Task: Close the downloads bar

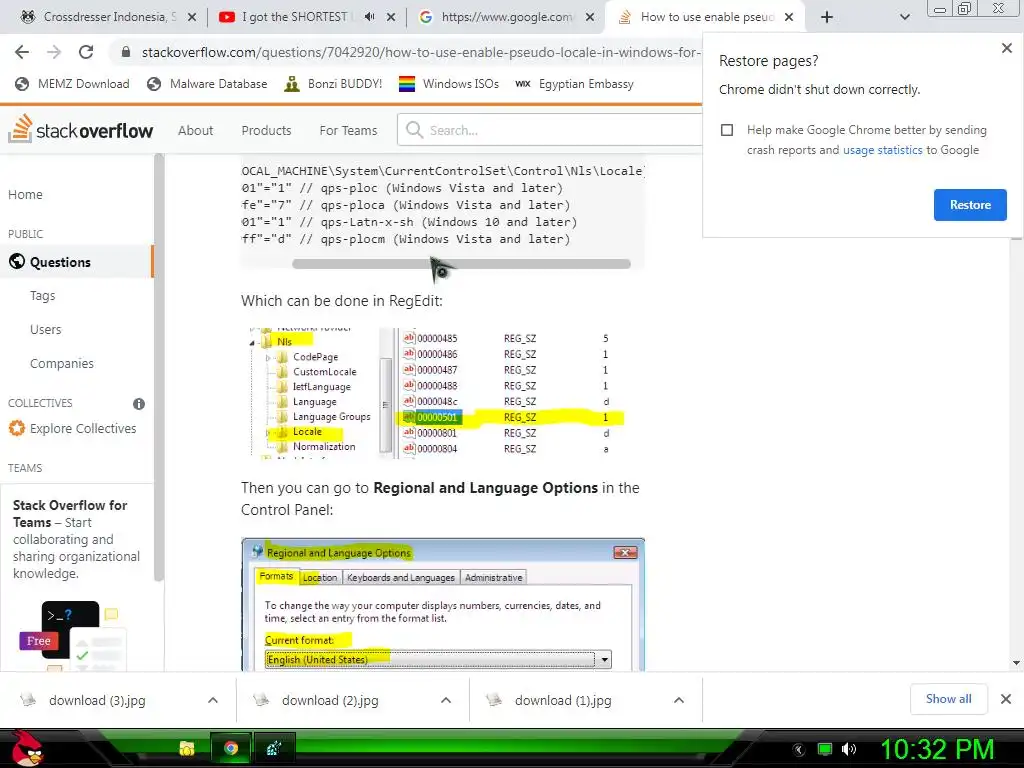Action: [x=1006, y=699]
